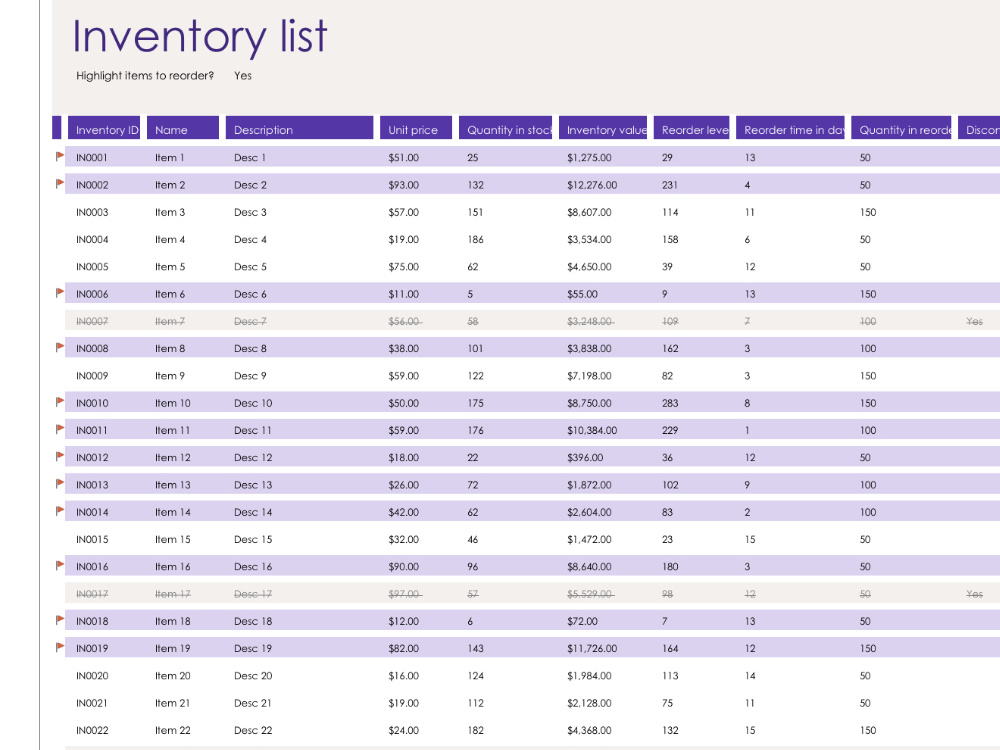Select the Inventory value column header
Image resolution: width=1000 pixels, height=750 pixels.
click(x=603, y=128)
